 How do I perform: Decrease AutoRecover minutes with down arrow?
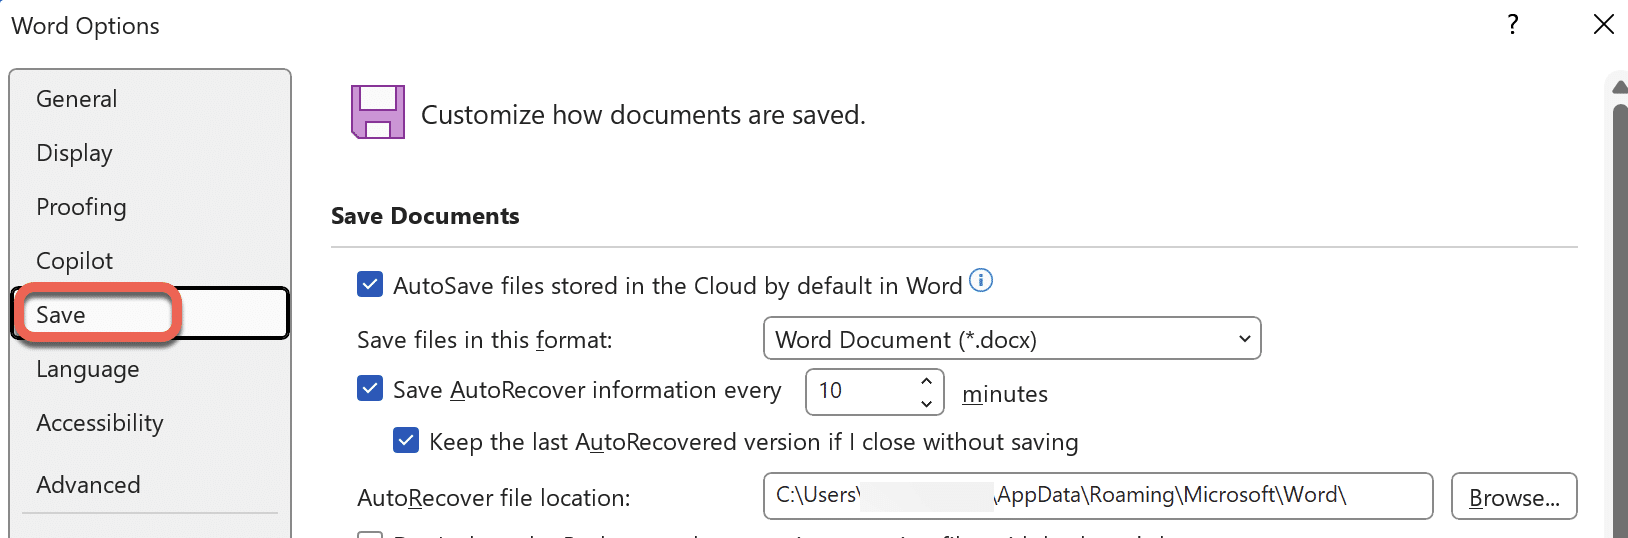click(927, 403)
